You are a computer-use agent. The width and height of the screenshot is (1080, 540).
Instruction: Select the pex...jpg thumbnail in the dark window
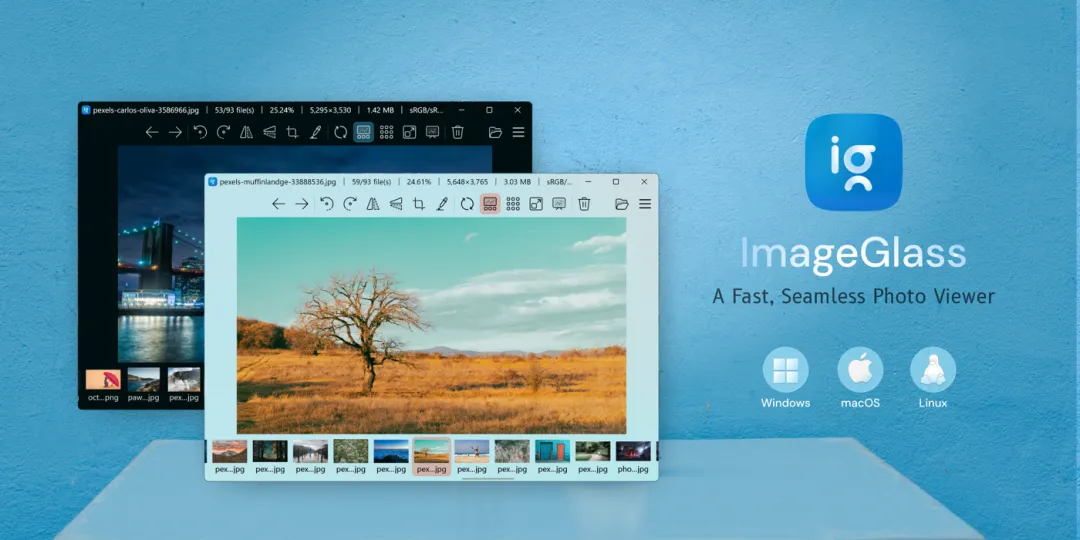pos(184,384)
